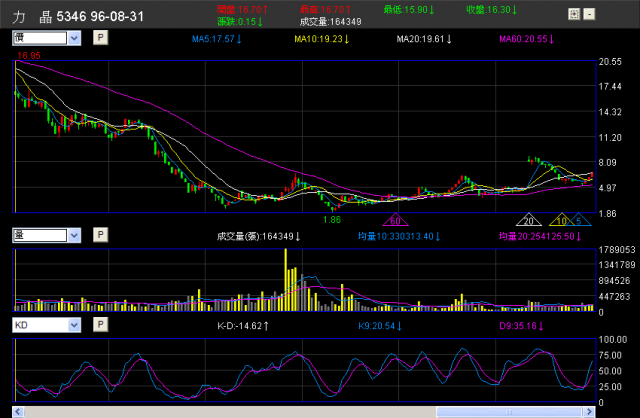This screenshot has width=640, height=418.
Task: Click the MA5:17.57 label
Action: [217, 39]
